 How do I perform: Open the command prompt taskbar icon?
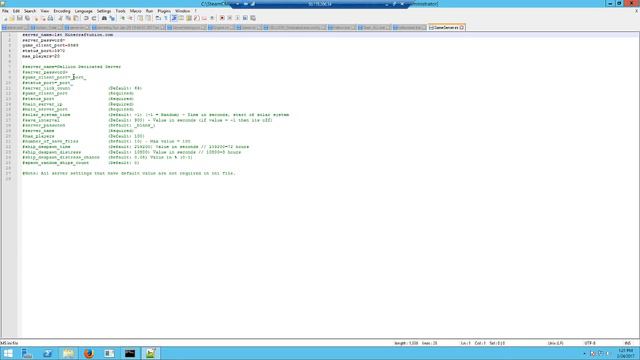point(130,353)
